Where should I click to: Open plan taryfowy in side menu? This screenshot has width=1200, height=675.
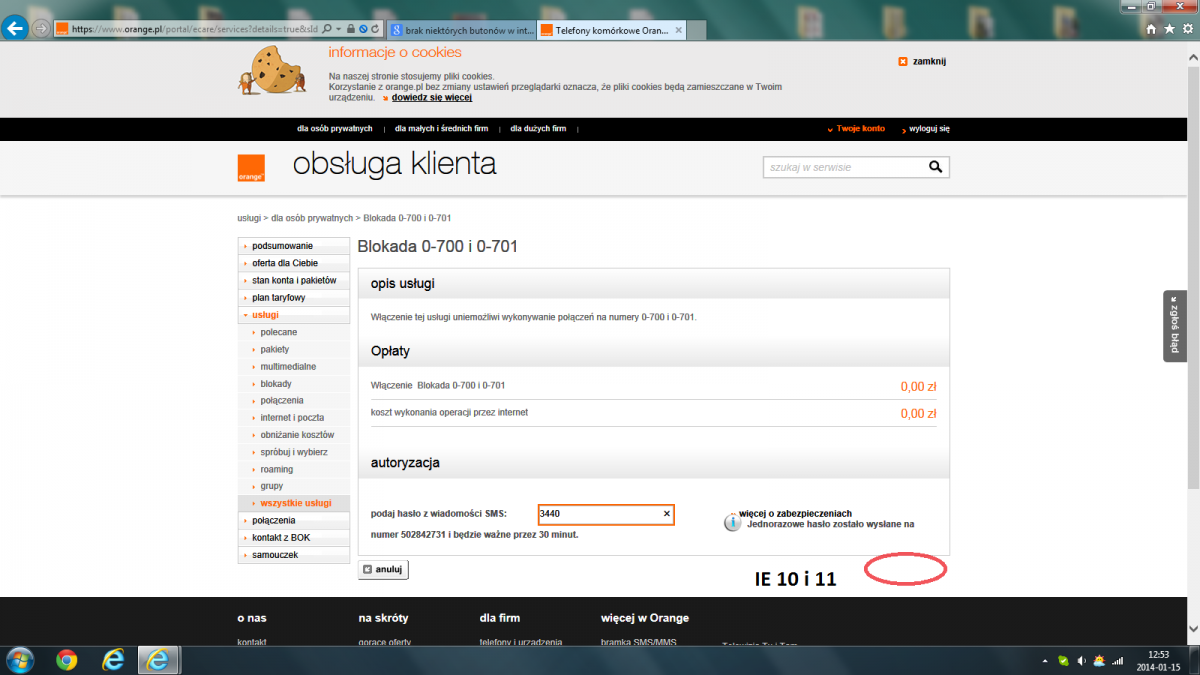coord(294,298)
